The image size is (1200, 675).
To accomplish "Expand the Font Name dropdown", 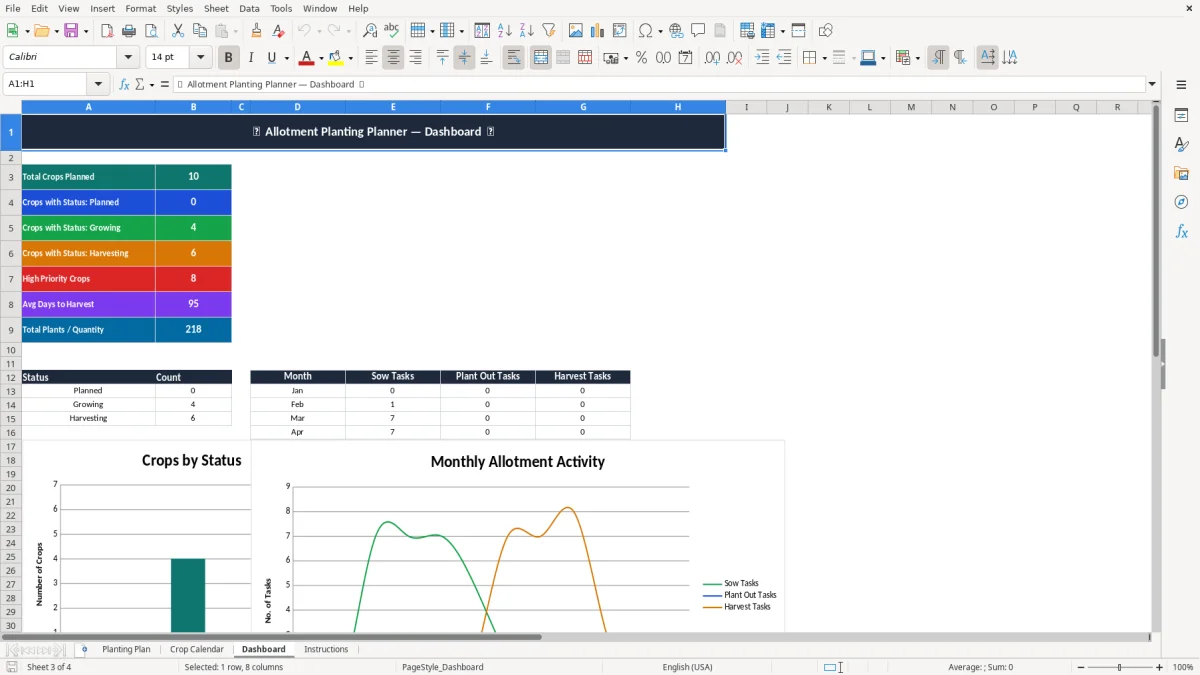I will [x=128, y=58].
